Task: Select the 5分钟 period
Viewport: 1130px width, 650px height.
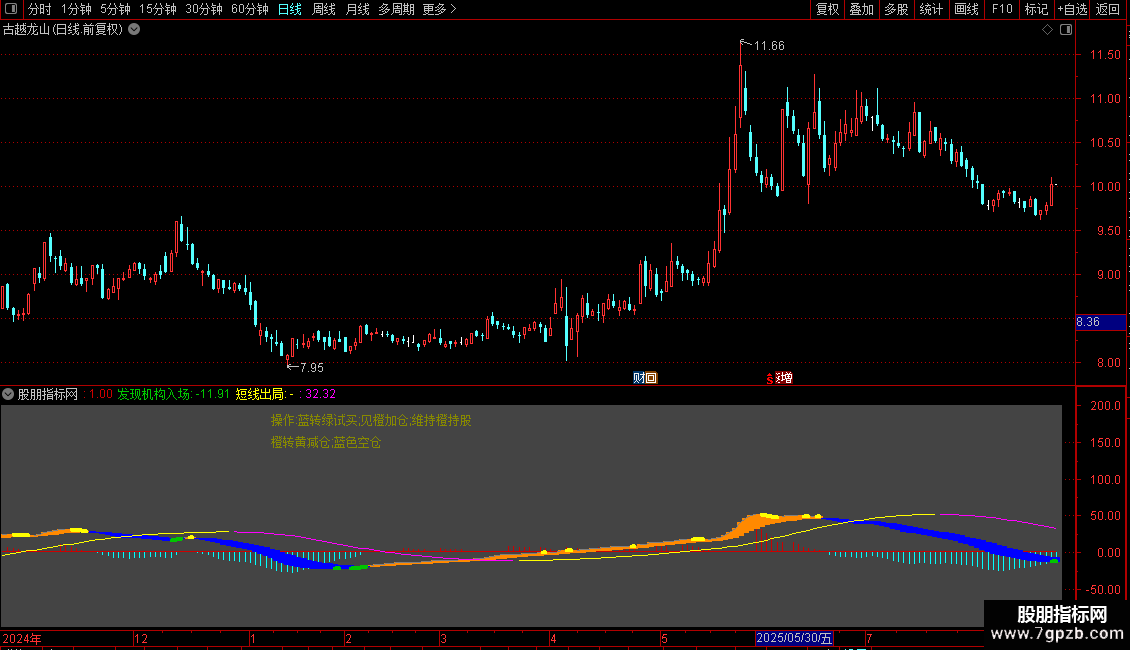Action: click(115, 9)
